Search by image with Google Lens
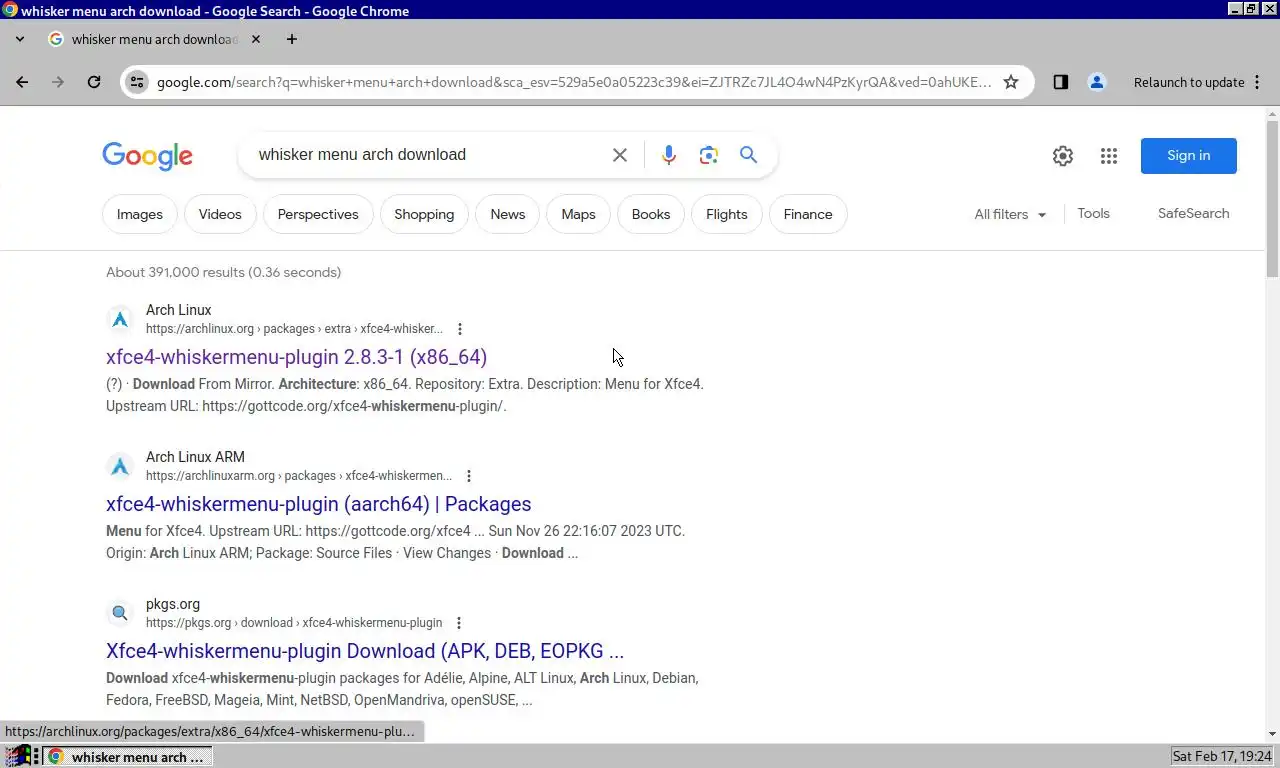1280x768 pixels. pyautogui.click(x=709, y=155)
